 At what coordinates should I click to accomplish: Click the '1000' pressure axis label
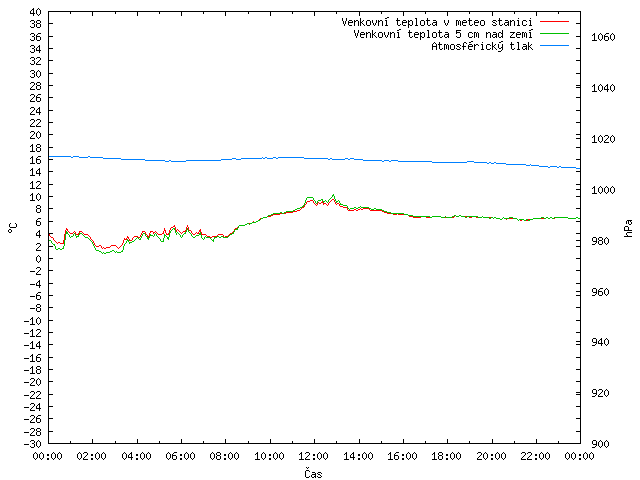[603, 190]
